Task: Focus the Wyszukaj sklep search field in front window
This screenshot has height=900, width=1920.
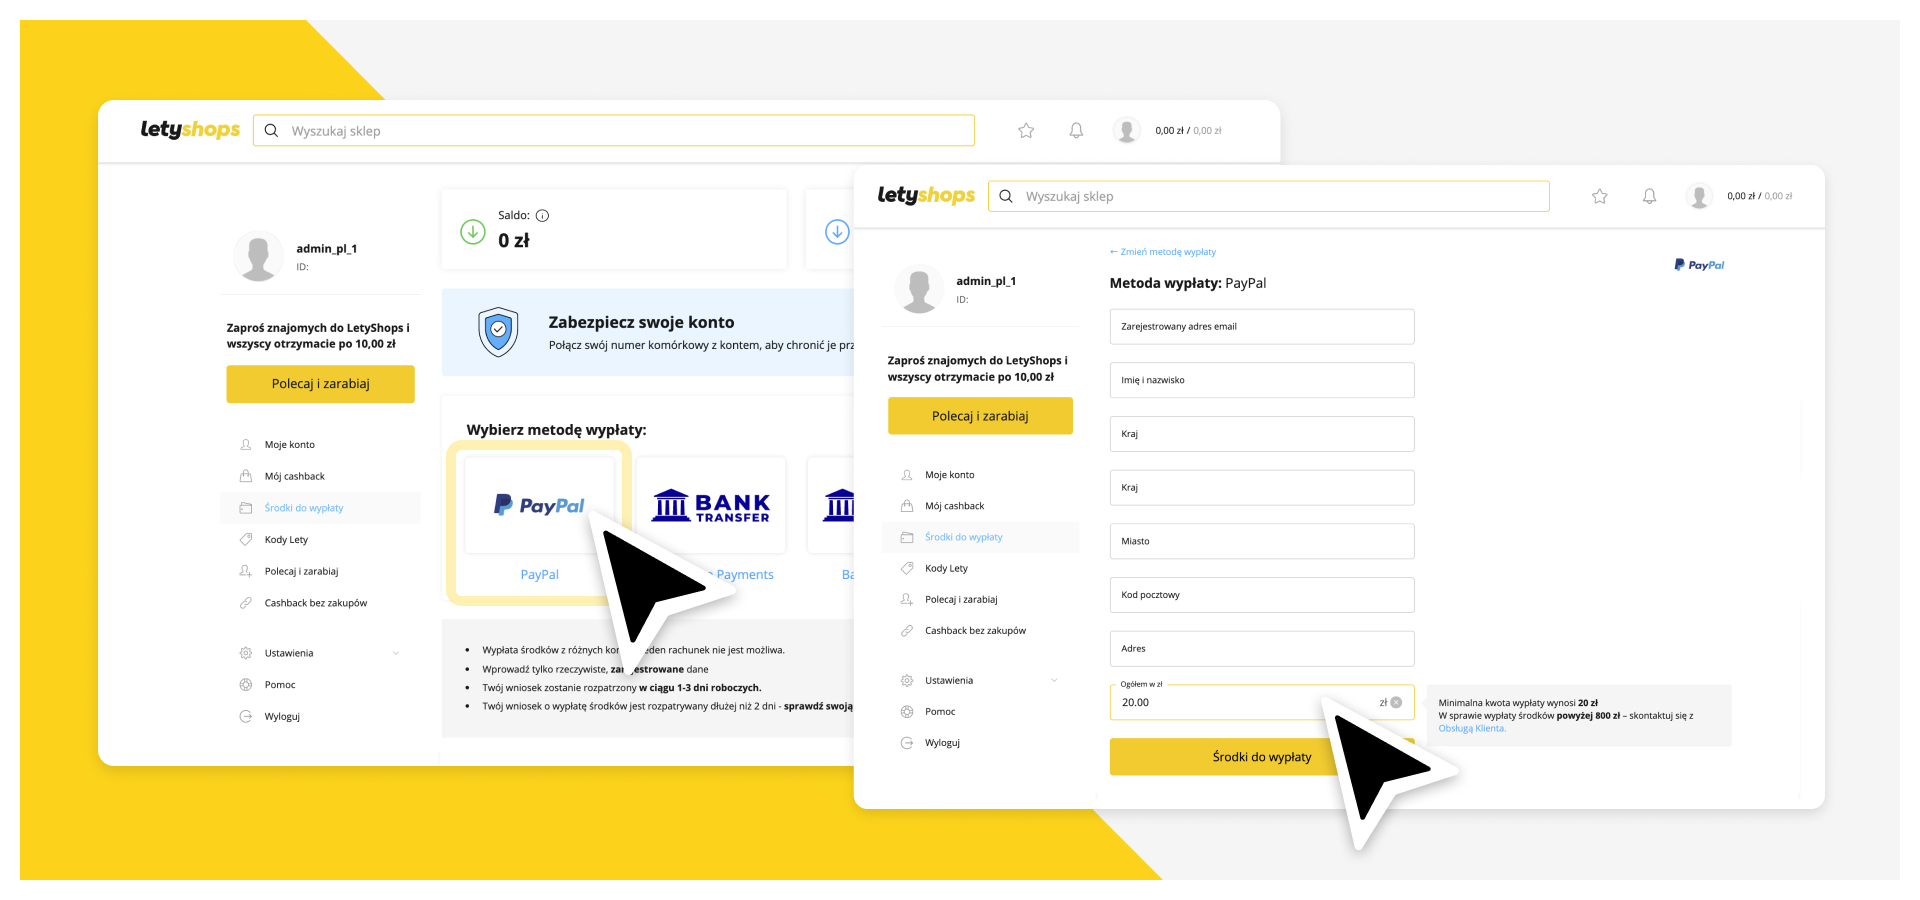Action: click(x=1269, y=196)
